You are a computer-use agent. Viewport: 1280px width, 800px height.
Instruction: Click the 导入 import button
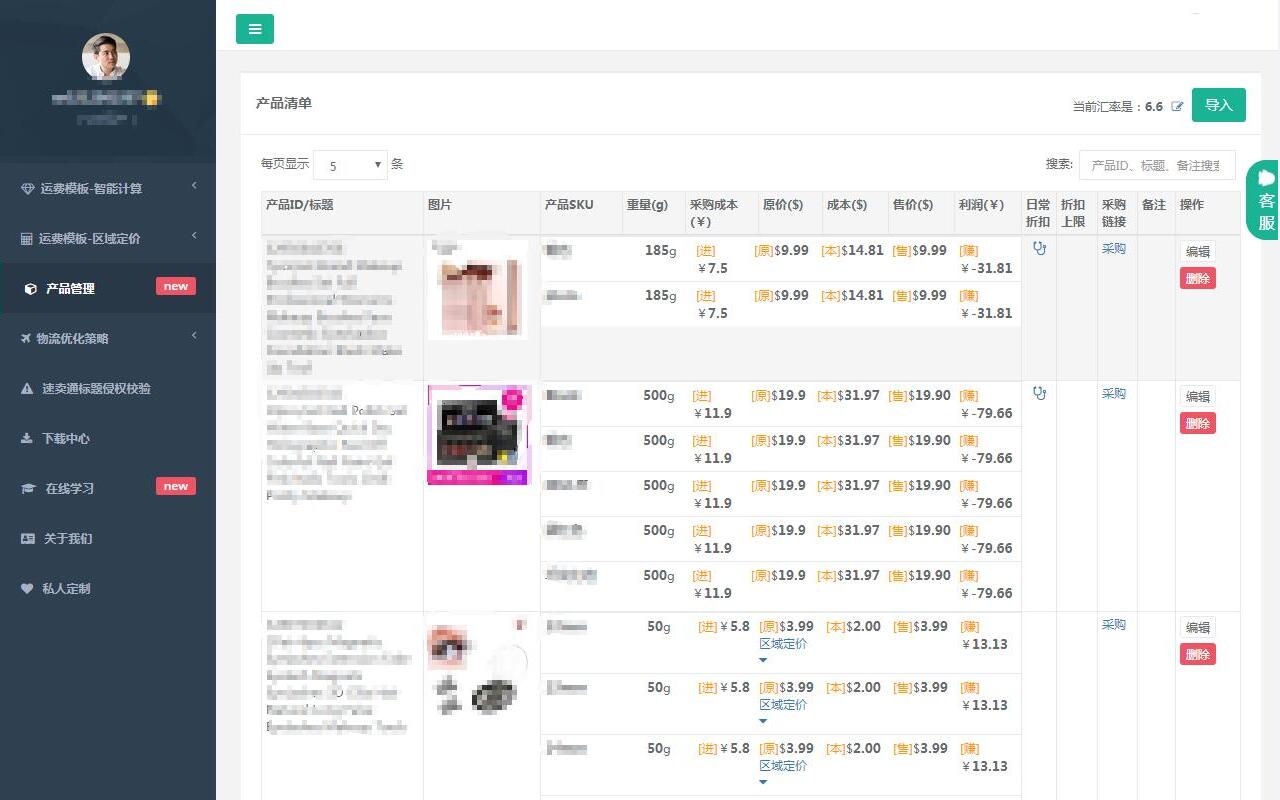pos(1218,104)
